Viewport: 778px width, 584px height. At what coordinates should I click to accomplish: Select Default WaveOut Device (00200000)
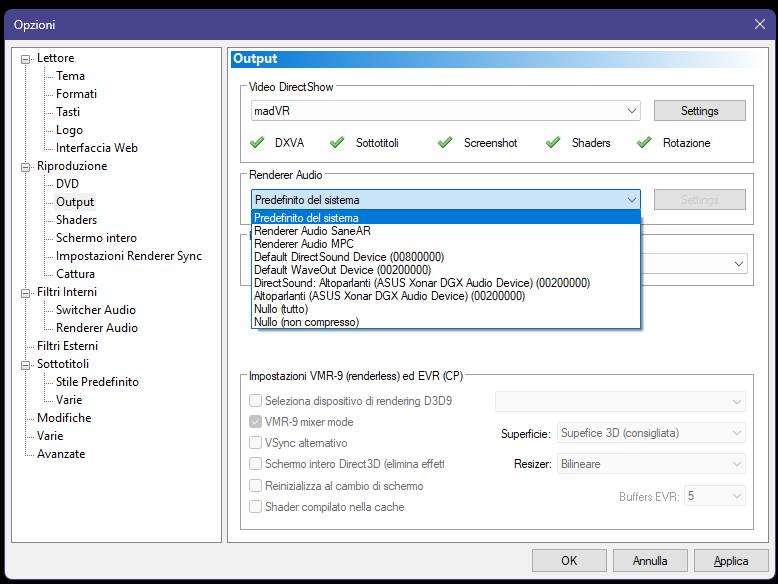click(x=446, y=270)
